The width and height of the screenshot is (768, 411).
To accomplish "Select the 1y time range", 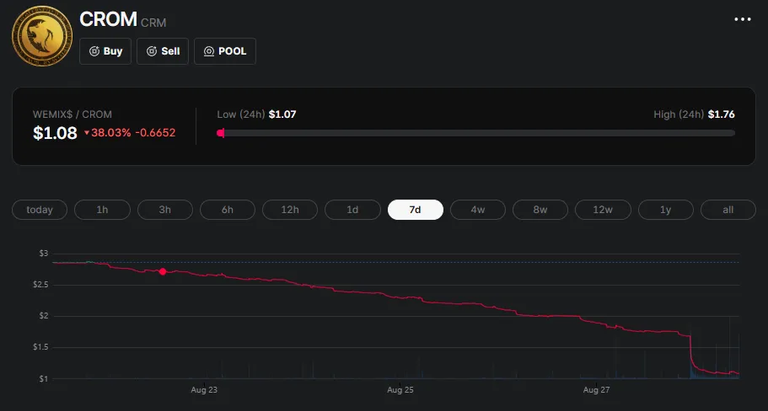I will pyautogui.click(x=666, y=210).
